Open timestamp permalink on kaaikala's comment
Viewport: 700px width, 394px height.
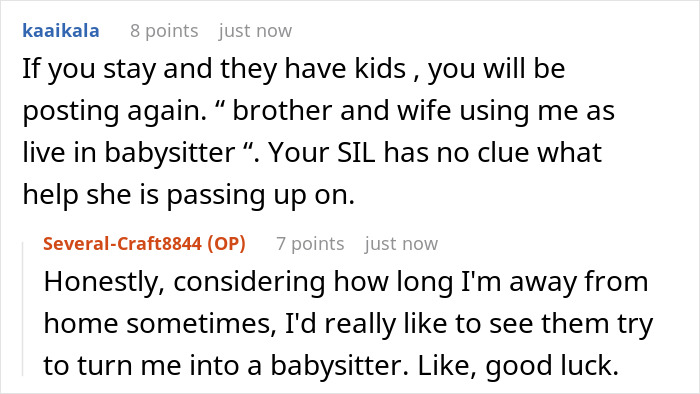(255, 31)
